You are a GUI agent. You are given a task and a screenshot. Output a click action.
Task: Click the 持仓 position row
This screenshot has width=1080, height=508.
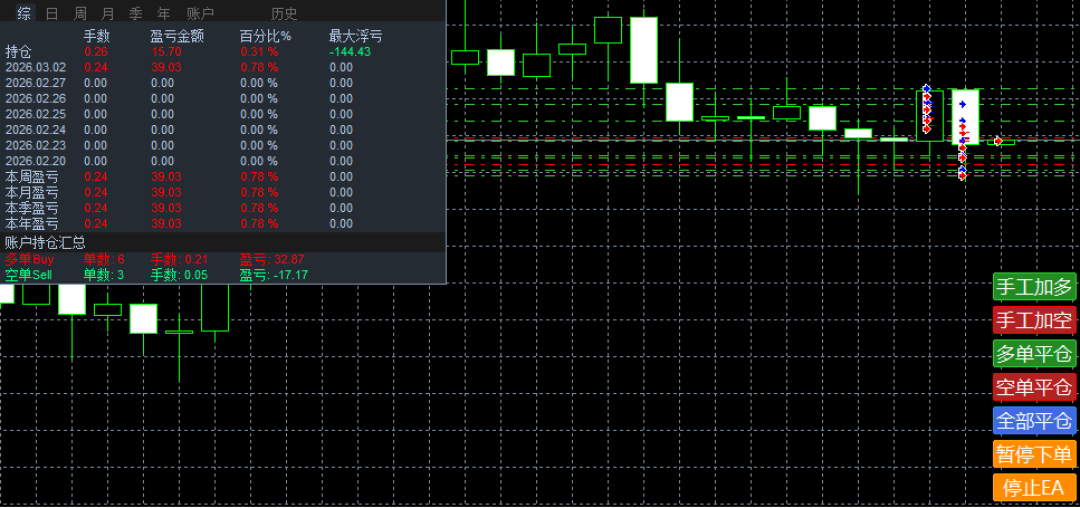pyautogui.click(x=19, y=52)
